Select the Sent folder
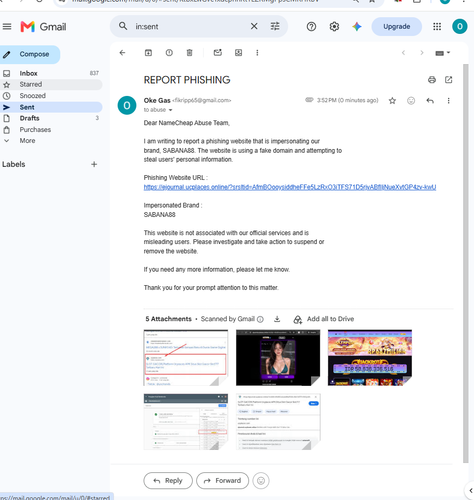The width and height of the screenshot is (474, 500). click(x=51, y=107)
